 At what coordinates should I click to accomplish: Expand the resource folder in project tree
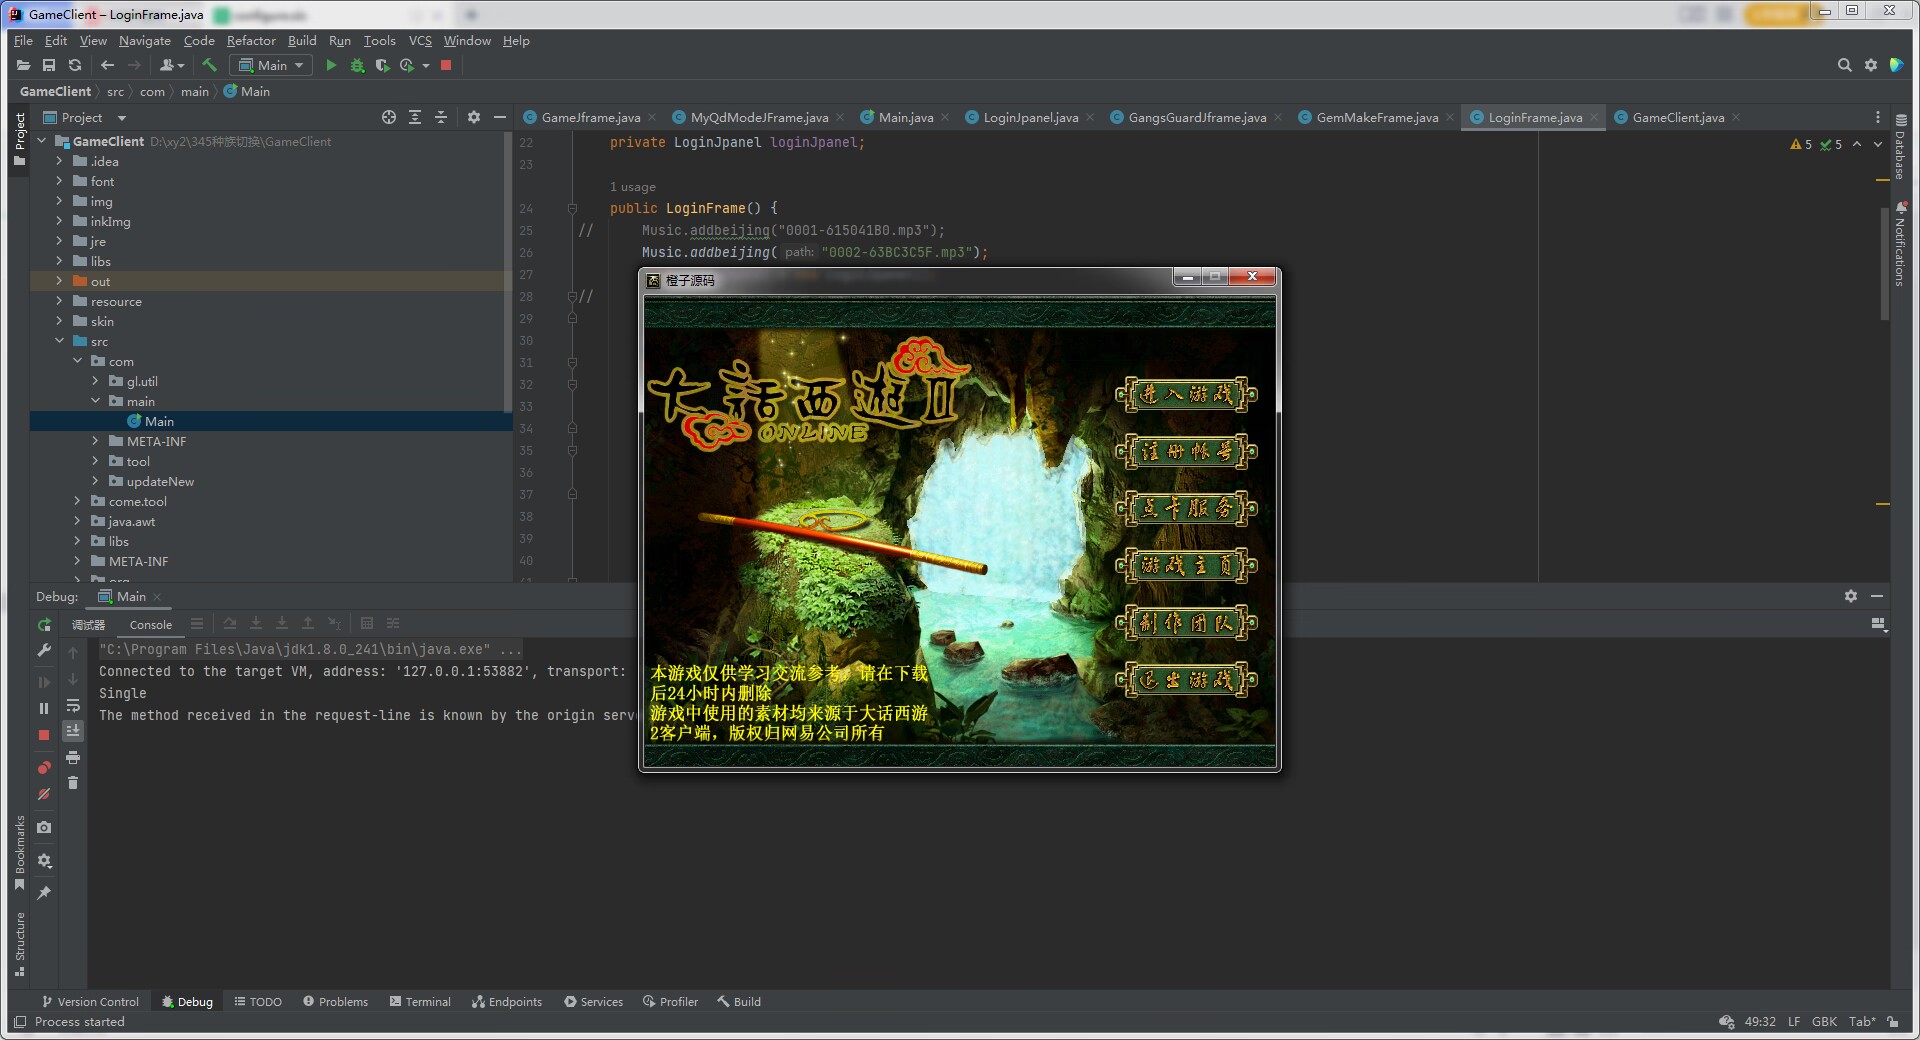[59, 301]
